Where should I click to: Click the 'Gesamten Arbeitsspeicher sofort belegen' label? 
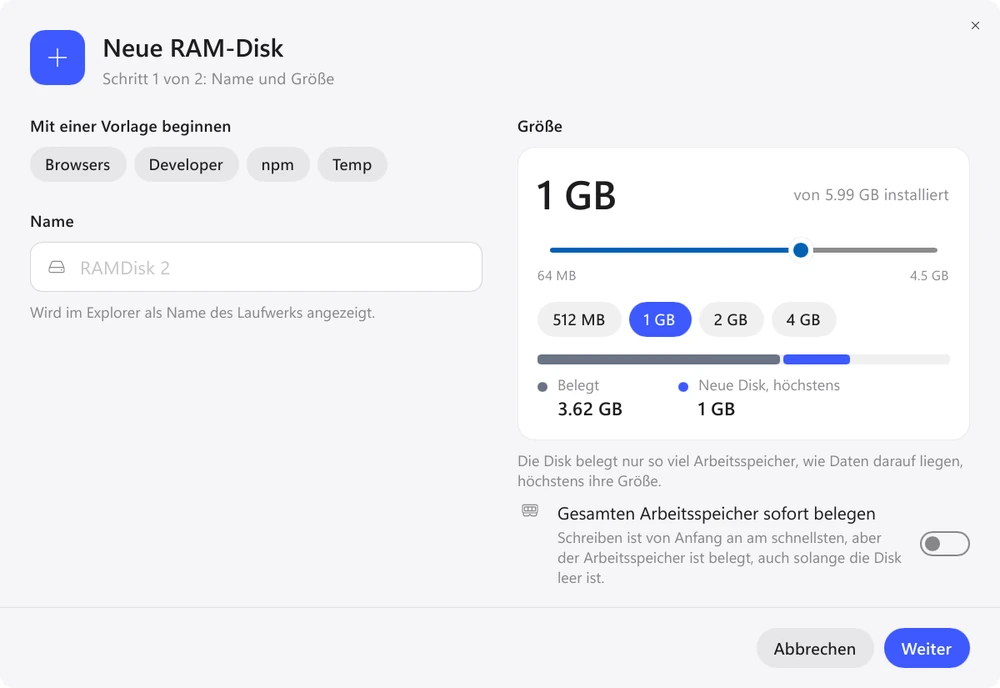pyautogui.click(x=716, y=514)
